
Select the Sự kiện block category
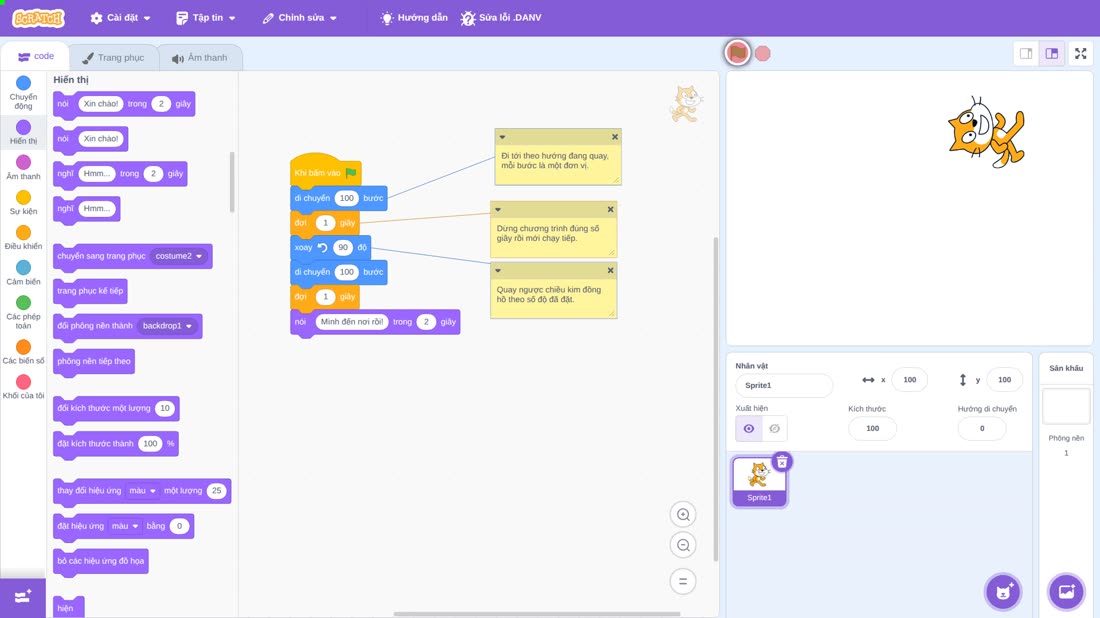tap(23, 203)
